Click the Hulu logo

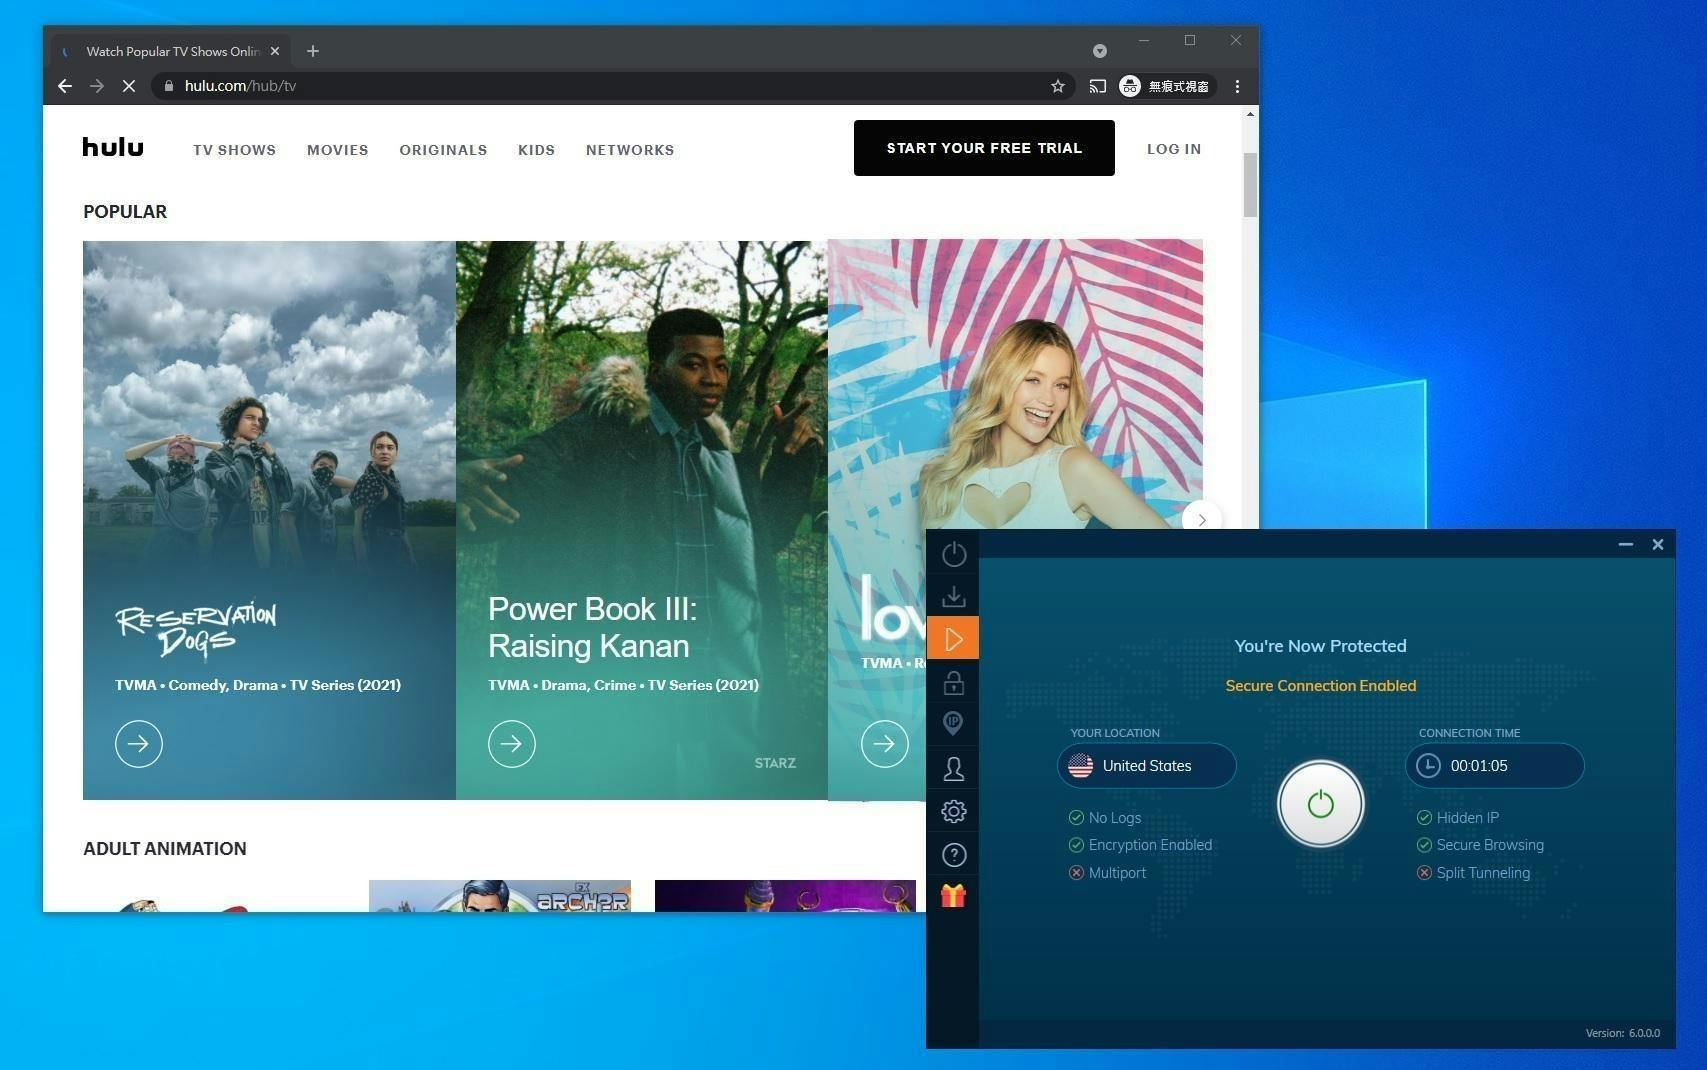point(113,147)
